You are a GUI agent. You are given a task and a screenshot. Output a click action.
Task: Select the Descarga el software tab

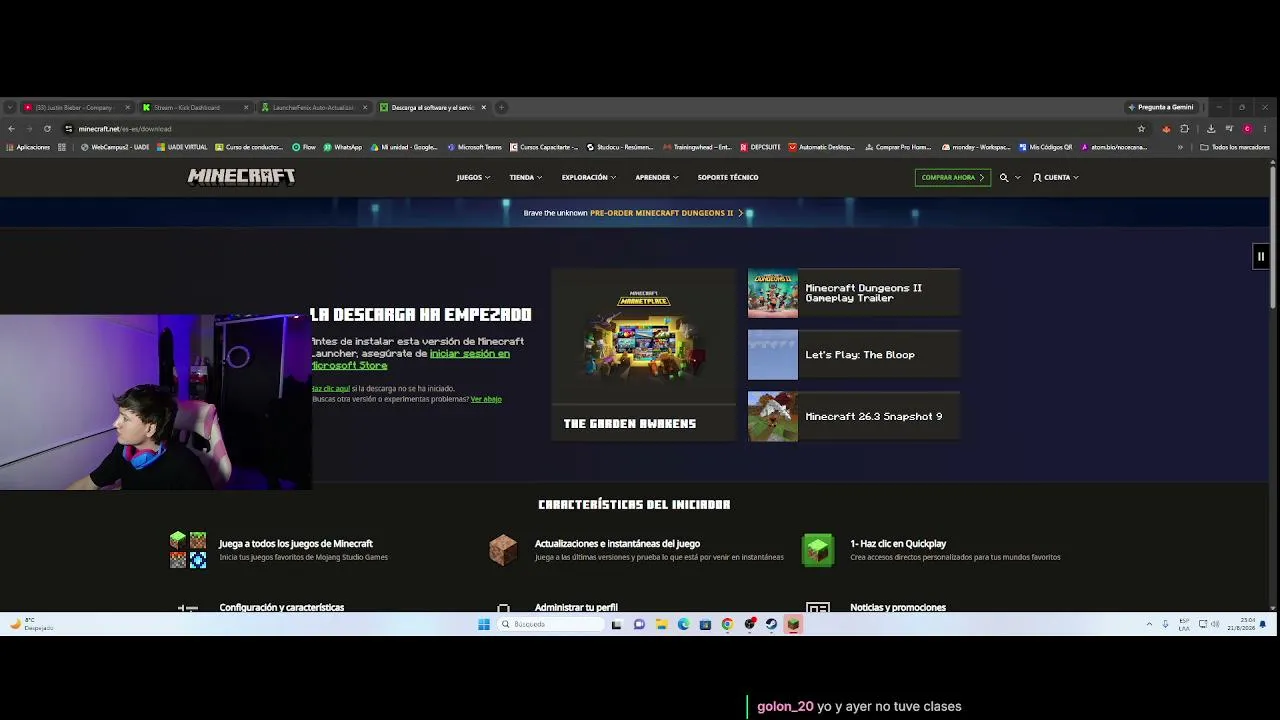click(x=432, y=107)
